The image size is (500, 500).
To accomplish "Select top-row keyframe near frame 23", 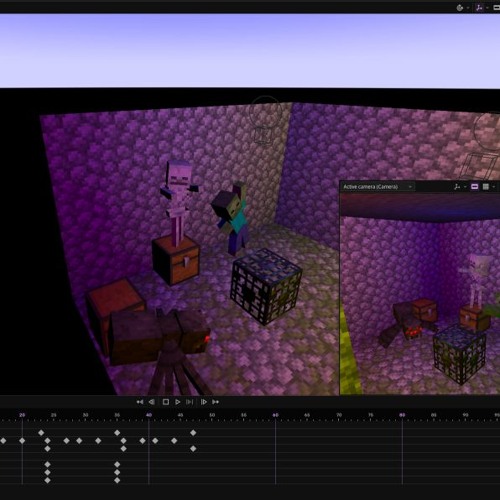I will pos(41,433).
